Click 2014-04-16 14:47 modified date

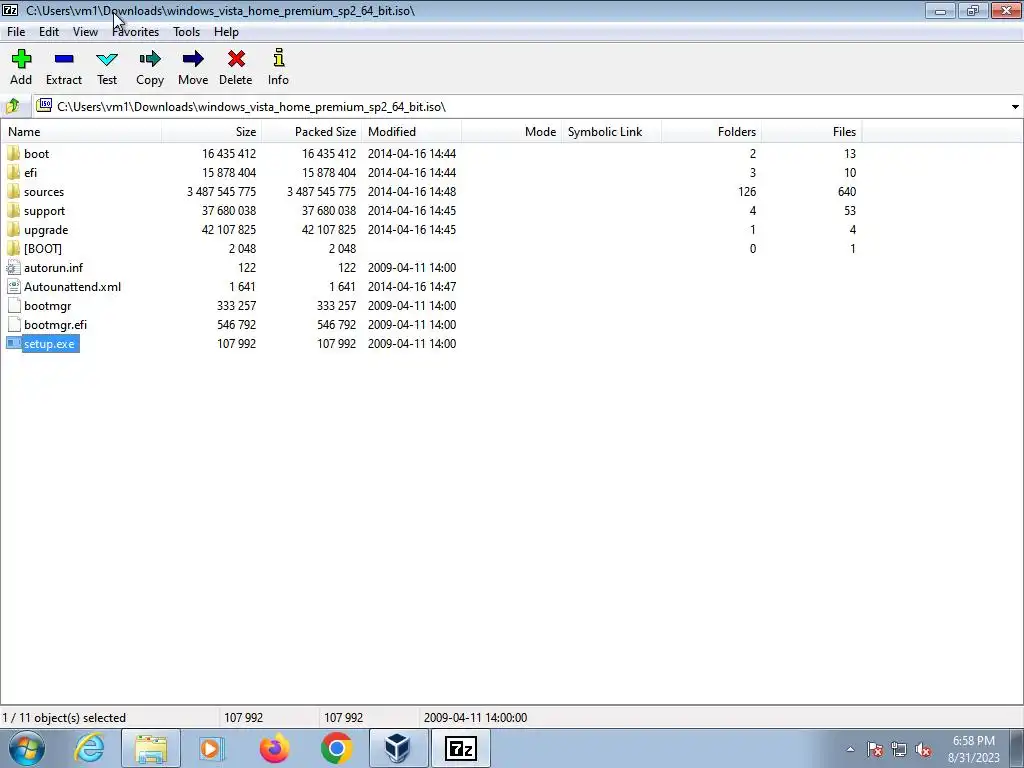(x=412, y=287)
